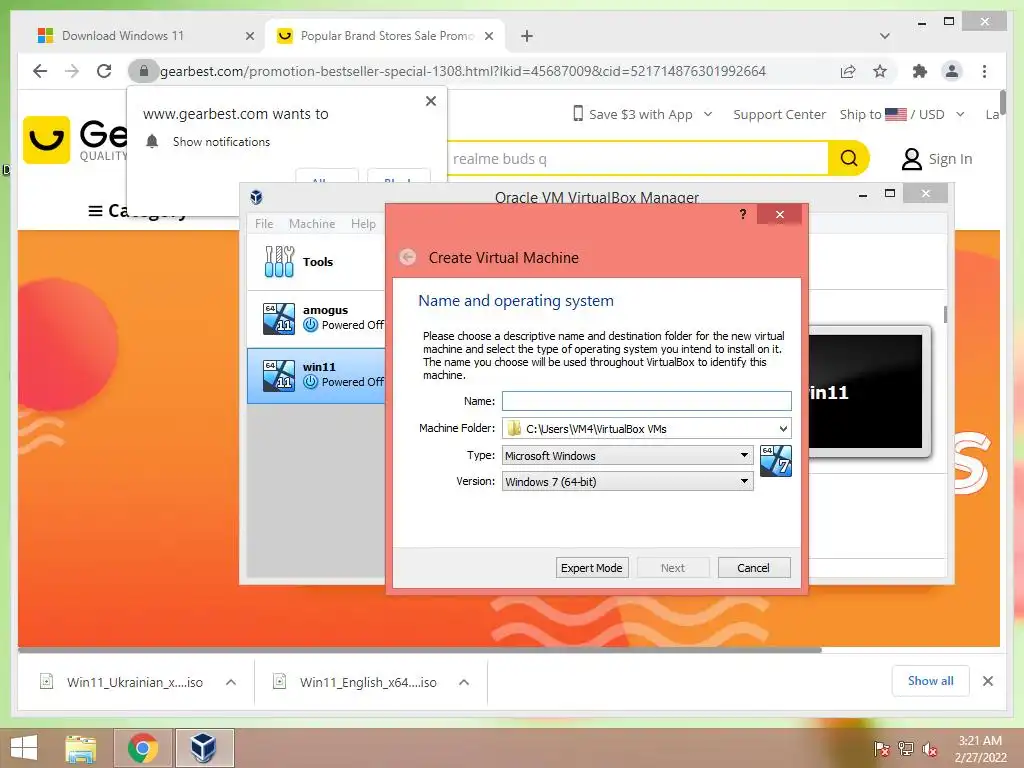The image size is (1024, 768).
Task: Select the amogus virtual machine icon
Action: (279, 319)
